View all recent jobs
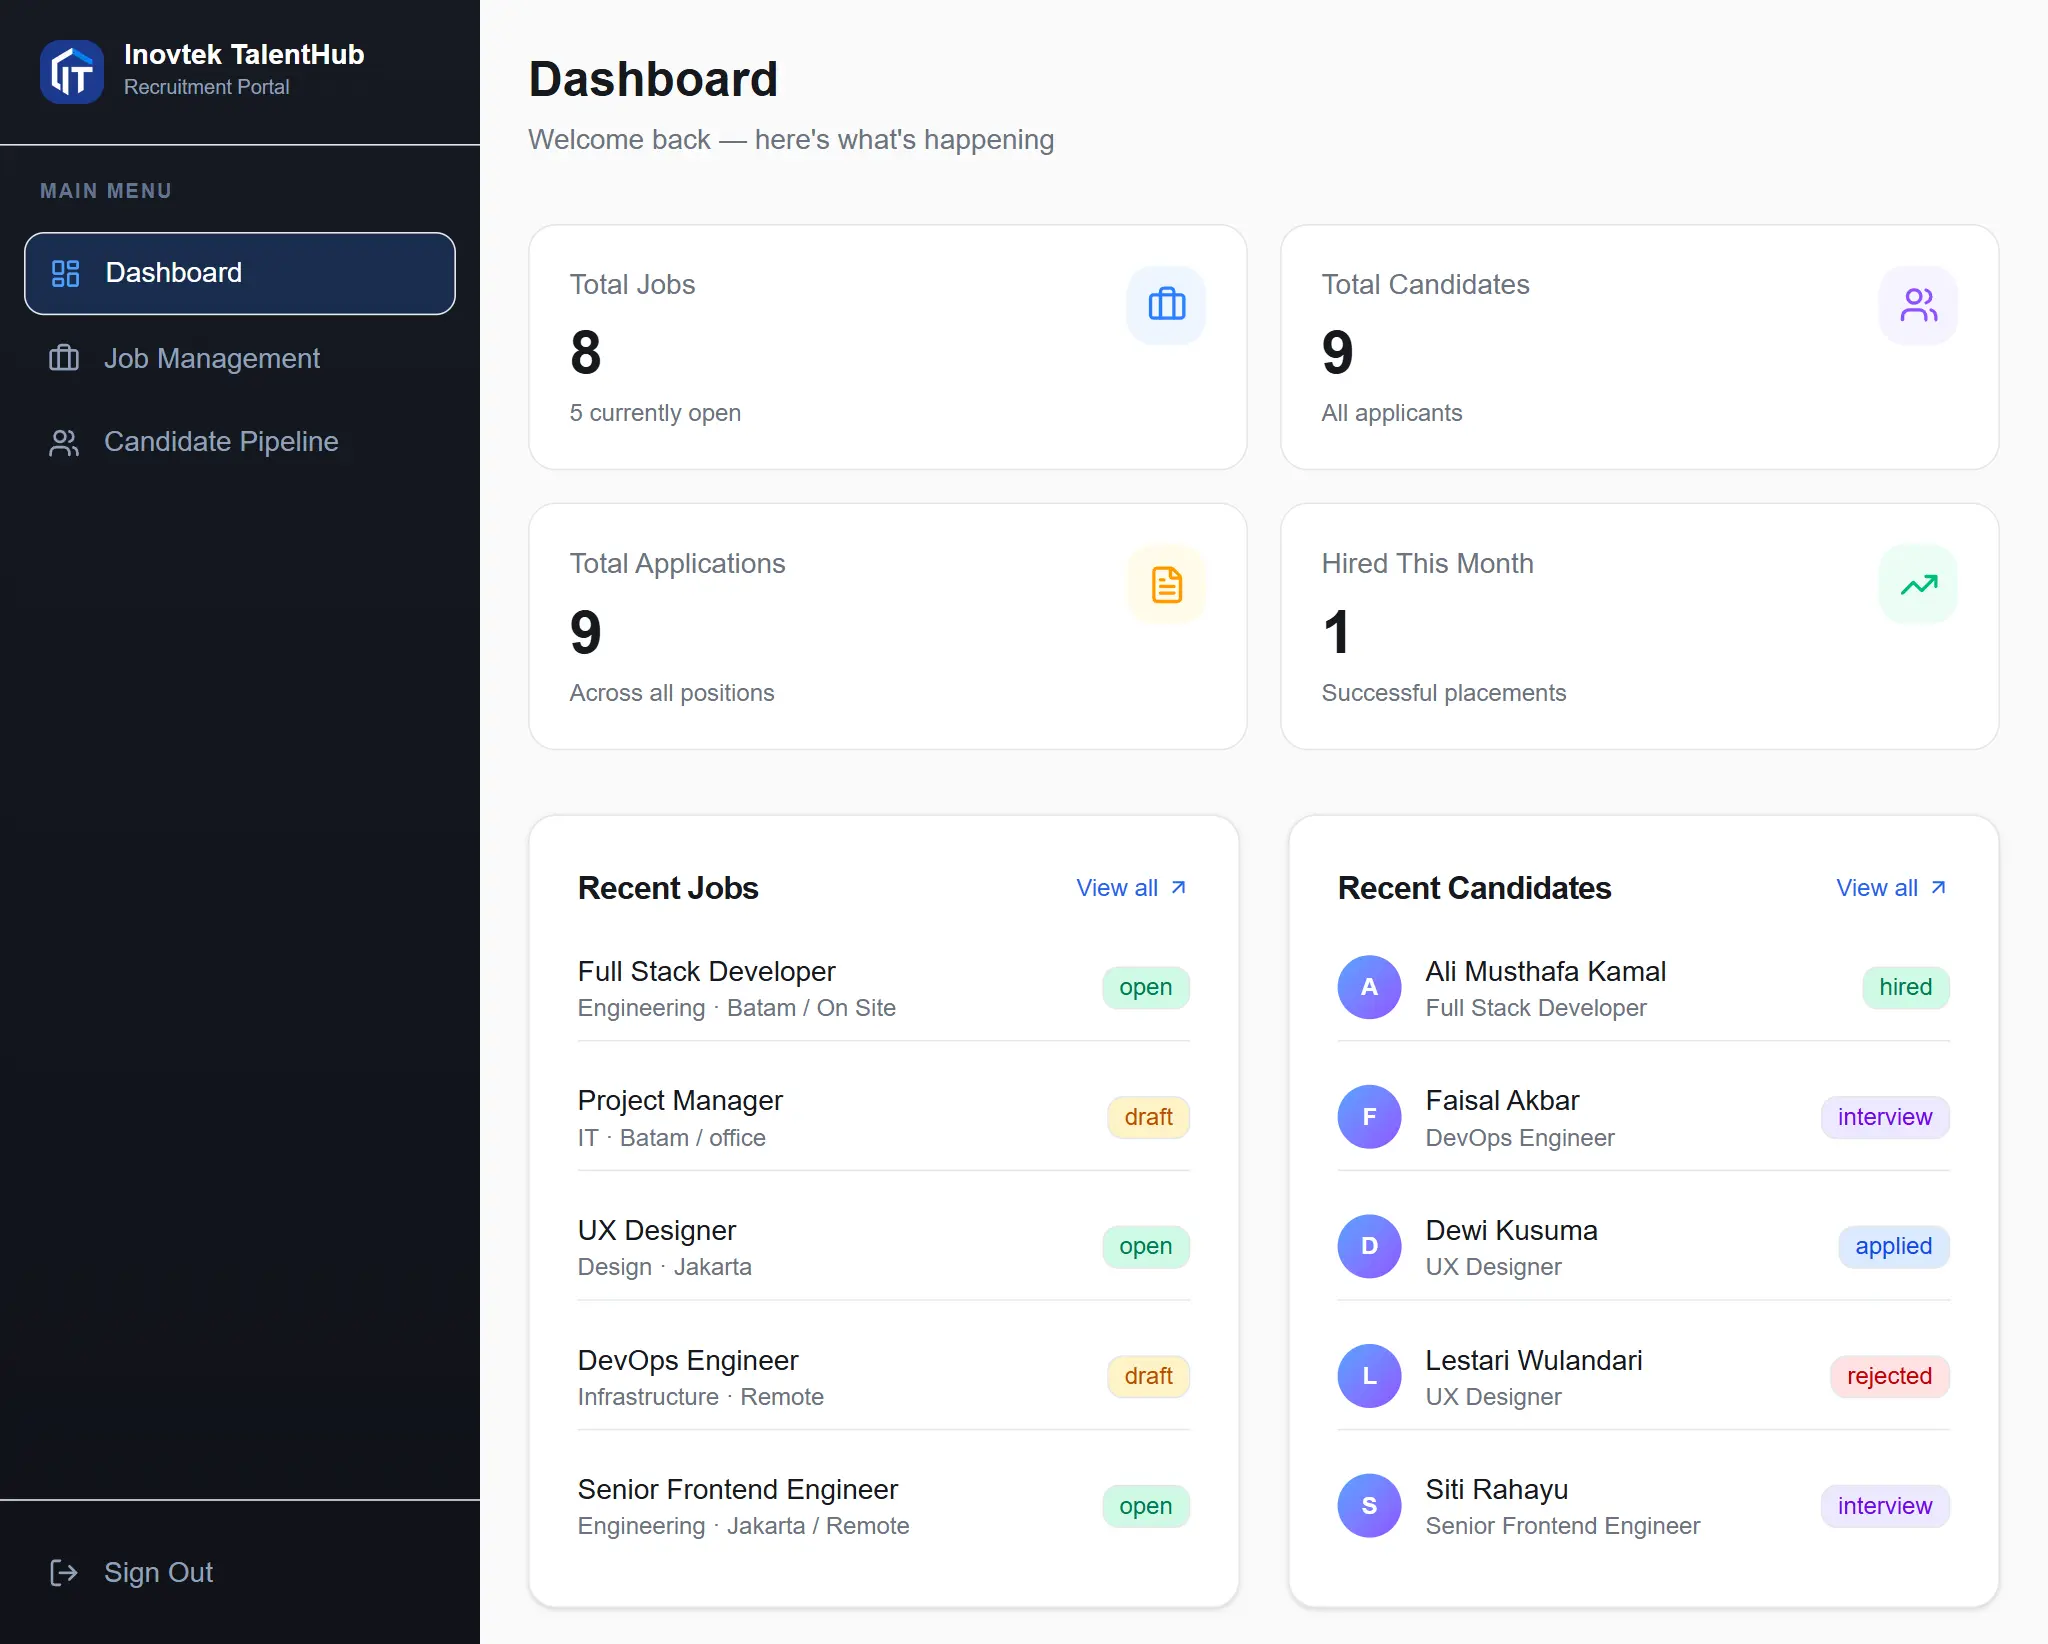Viewport: 2048px width, 1644px height. click(1132, 887)
